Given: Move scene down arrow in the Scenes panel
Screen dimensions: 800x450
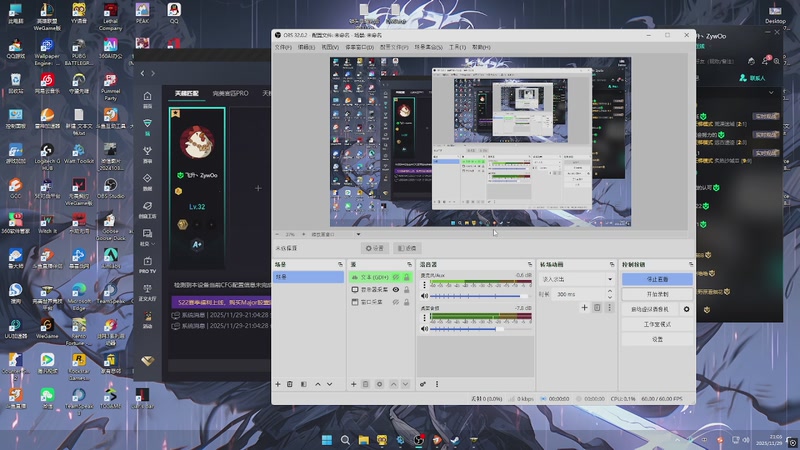Looking at the screenshot, I should (330, 384).
